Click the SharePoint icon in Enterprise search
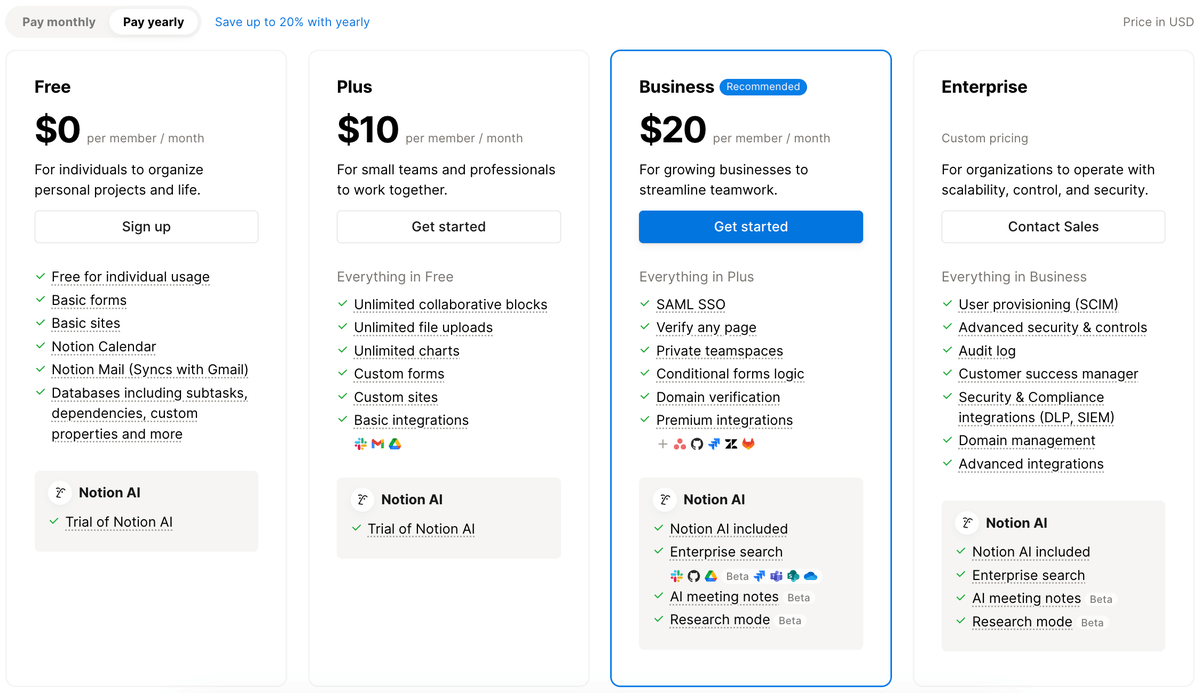The image size is (1200, 693). (x=793, y=576)
